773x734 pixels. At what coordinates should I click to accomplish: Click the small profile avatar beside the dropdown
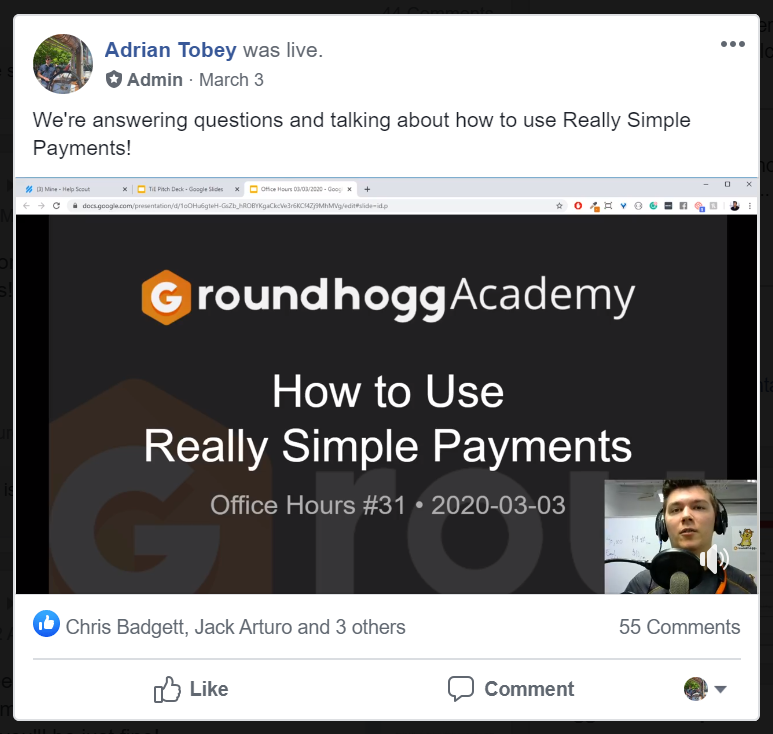coord(696,689)
